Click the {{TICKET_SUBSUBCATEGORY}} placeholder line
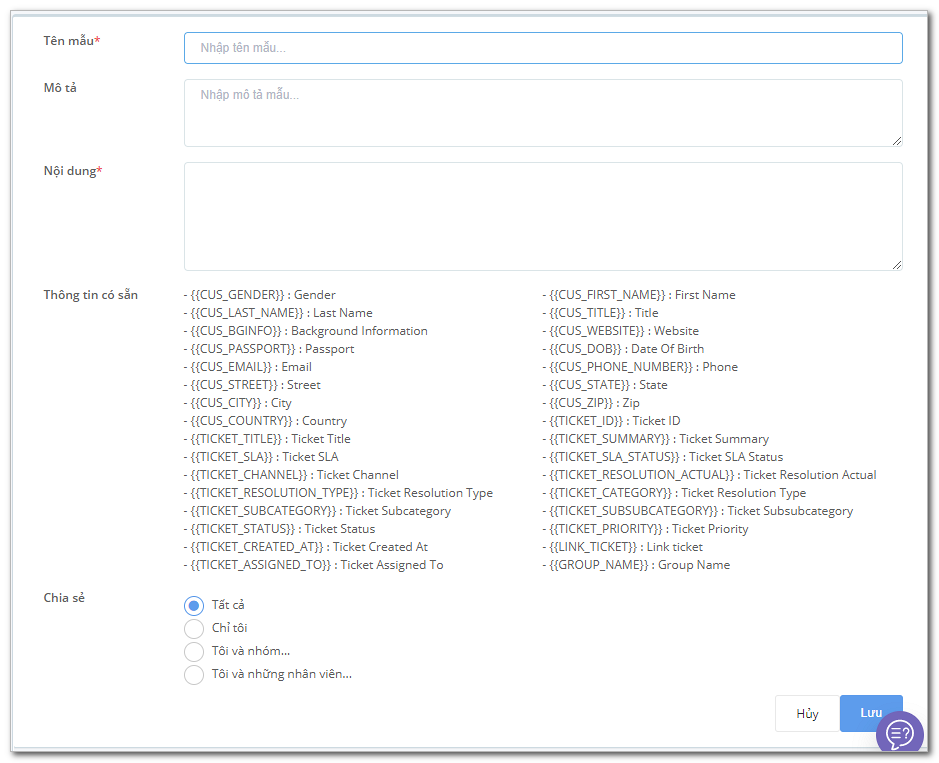 [698, 510]
